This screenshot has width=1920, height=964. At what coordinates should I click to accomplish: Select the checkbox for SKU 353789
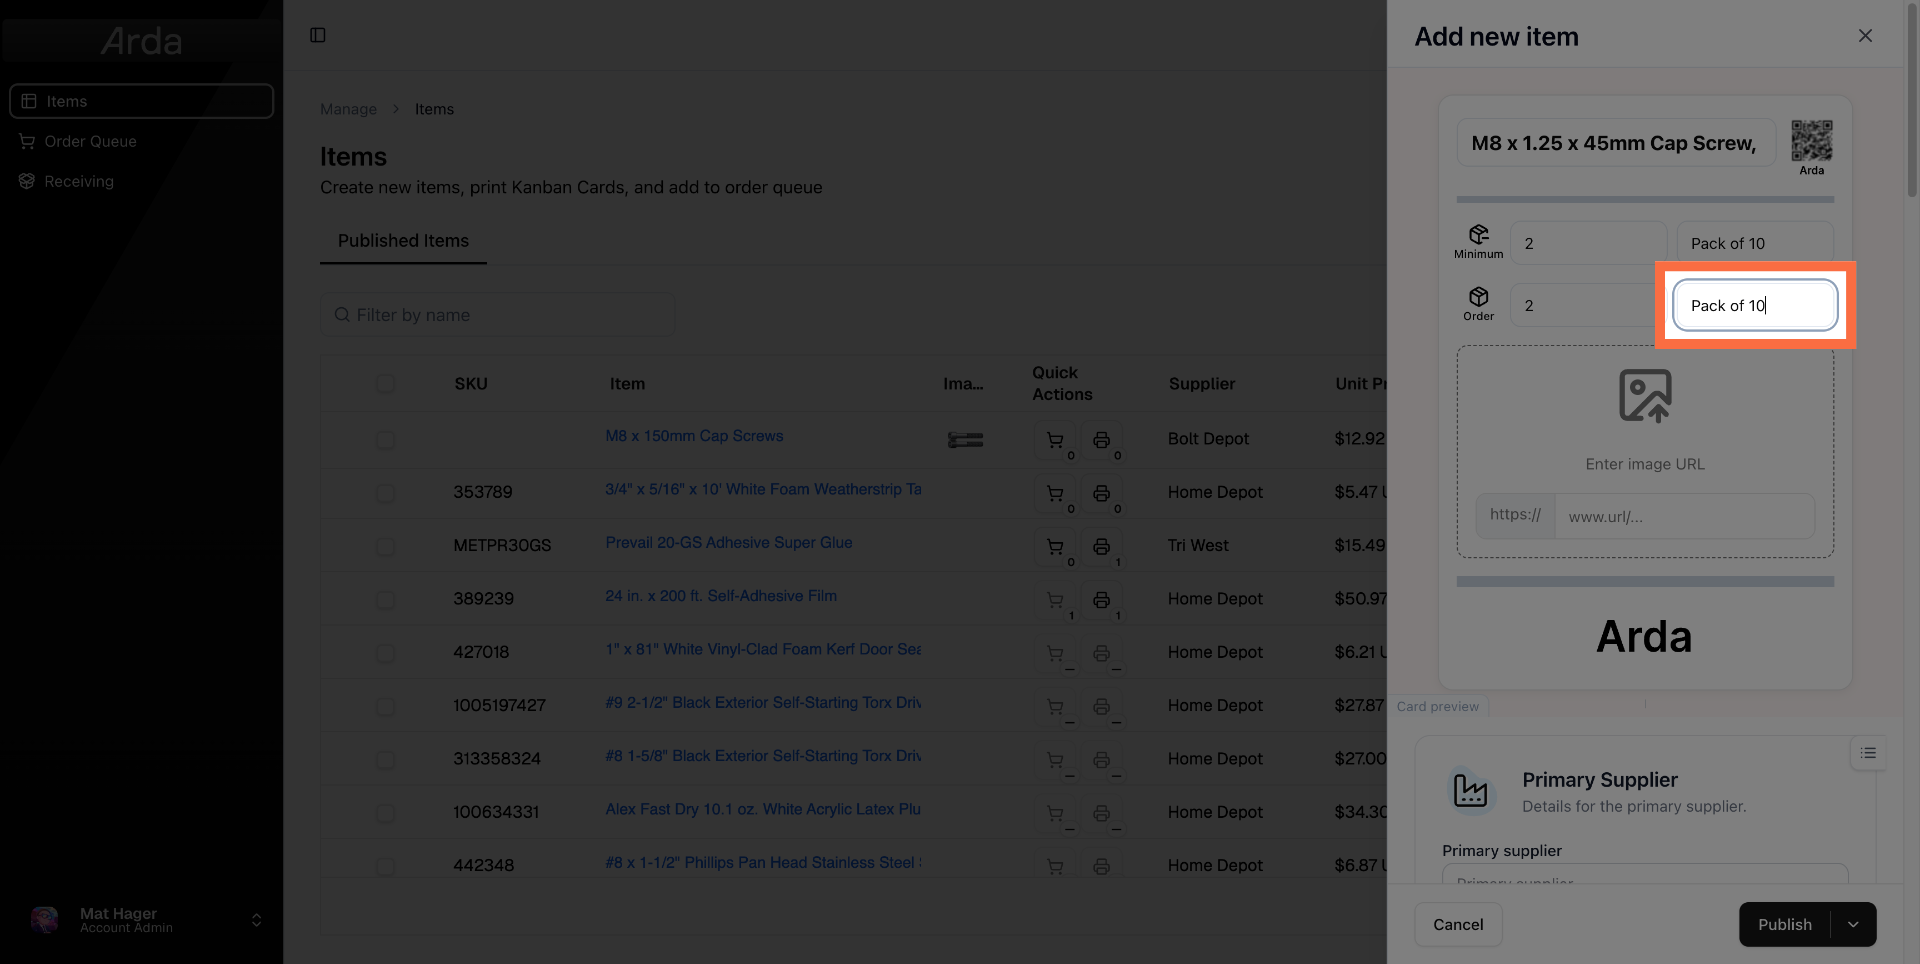tap(385, 493)
